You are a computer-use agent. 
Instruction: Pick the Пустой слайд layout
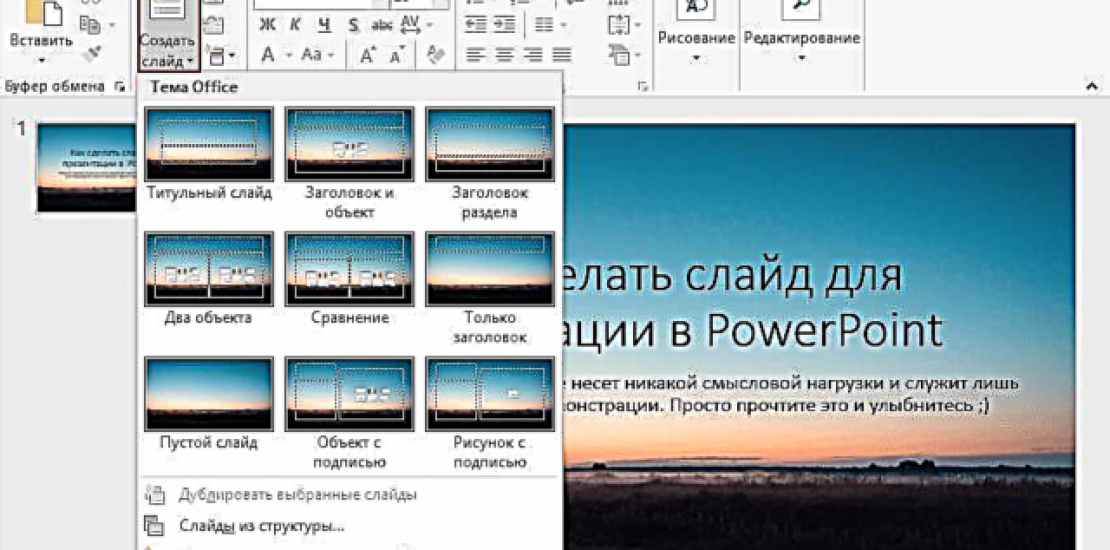coord(208,394)
